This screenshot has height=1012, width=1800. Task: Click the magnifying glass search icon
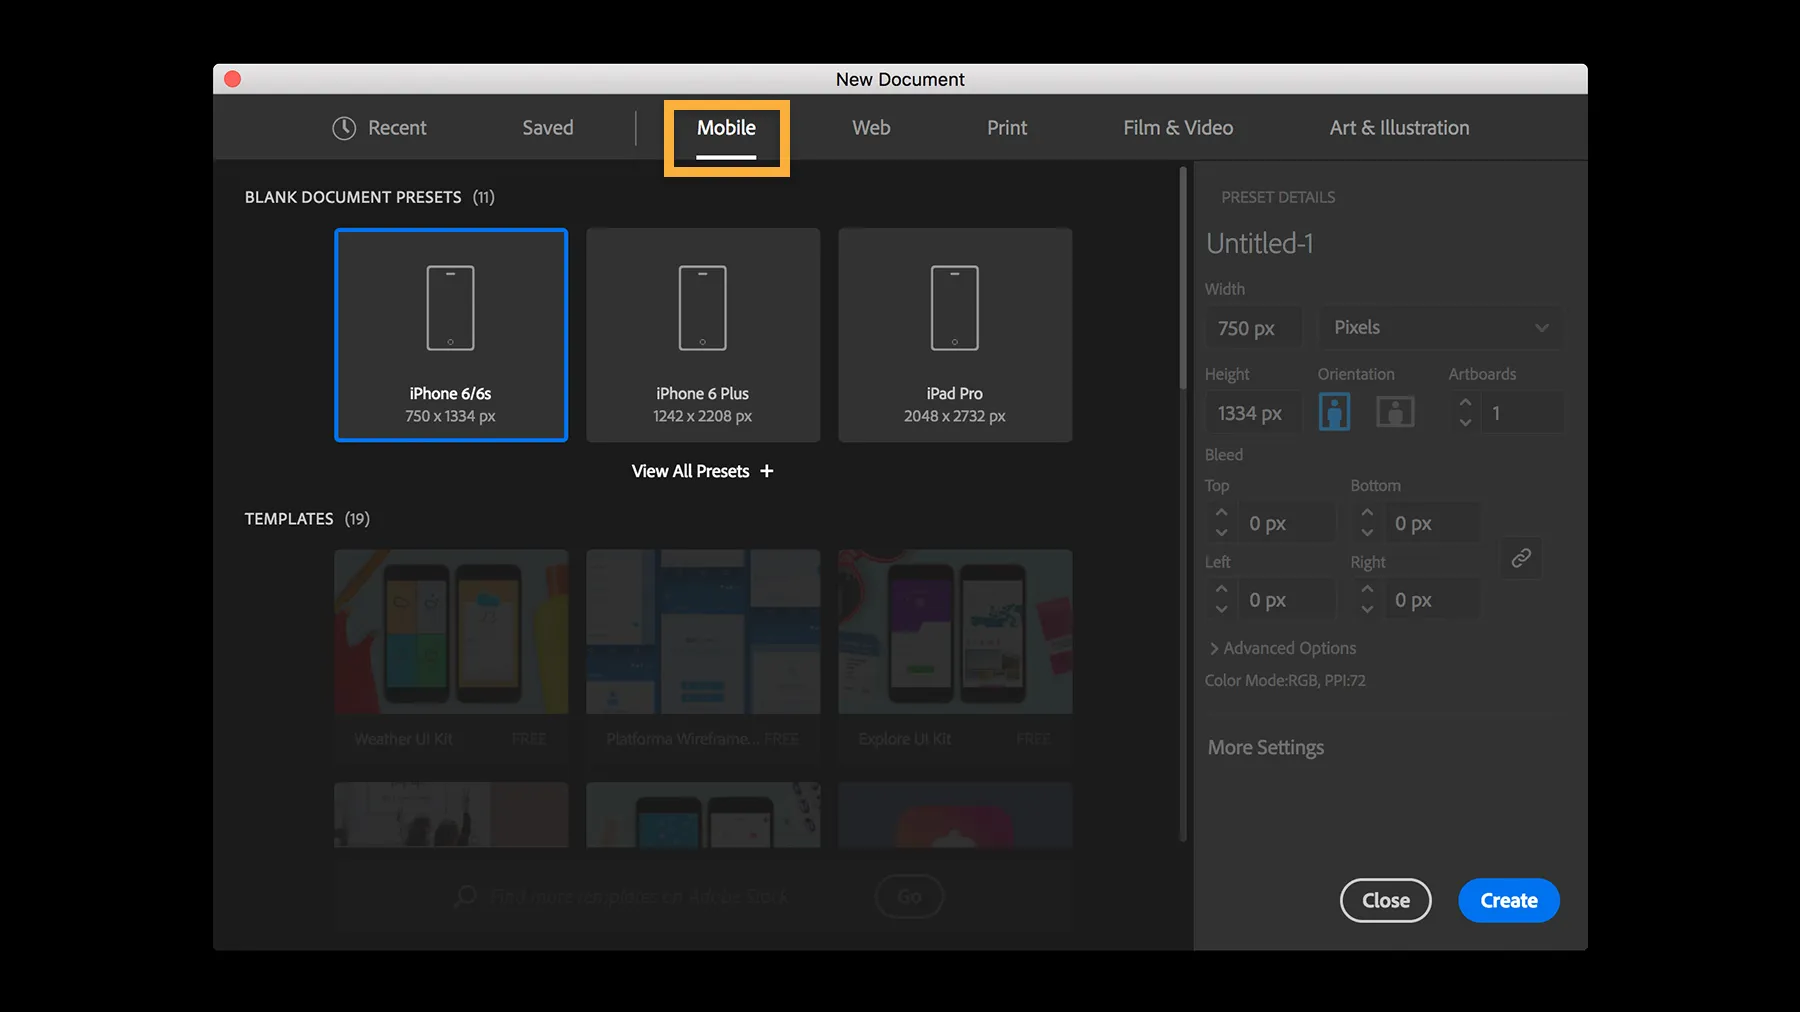pos(463,896)
